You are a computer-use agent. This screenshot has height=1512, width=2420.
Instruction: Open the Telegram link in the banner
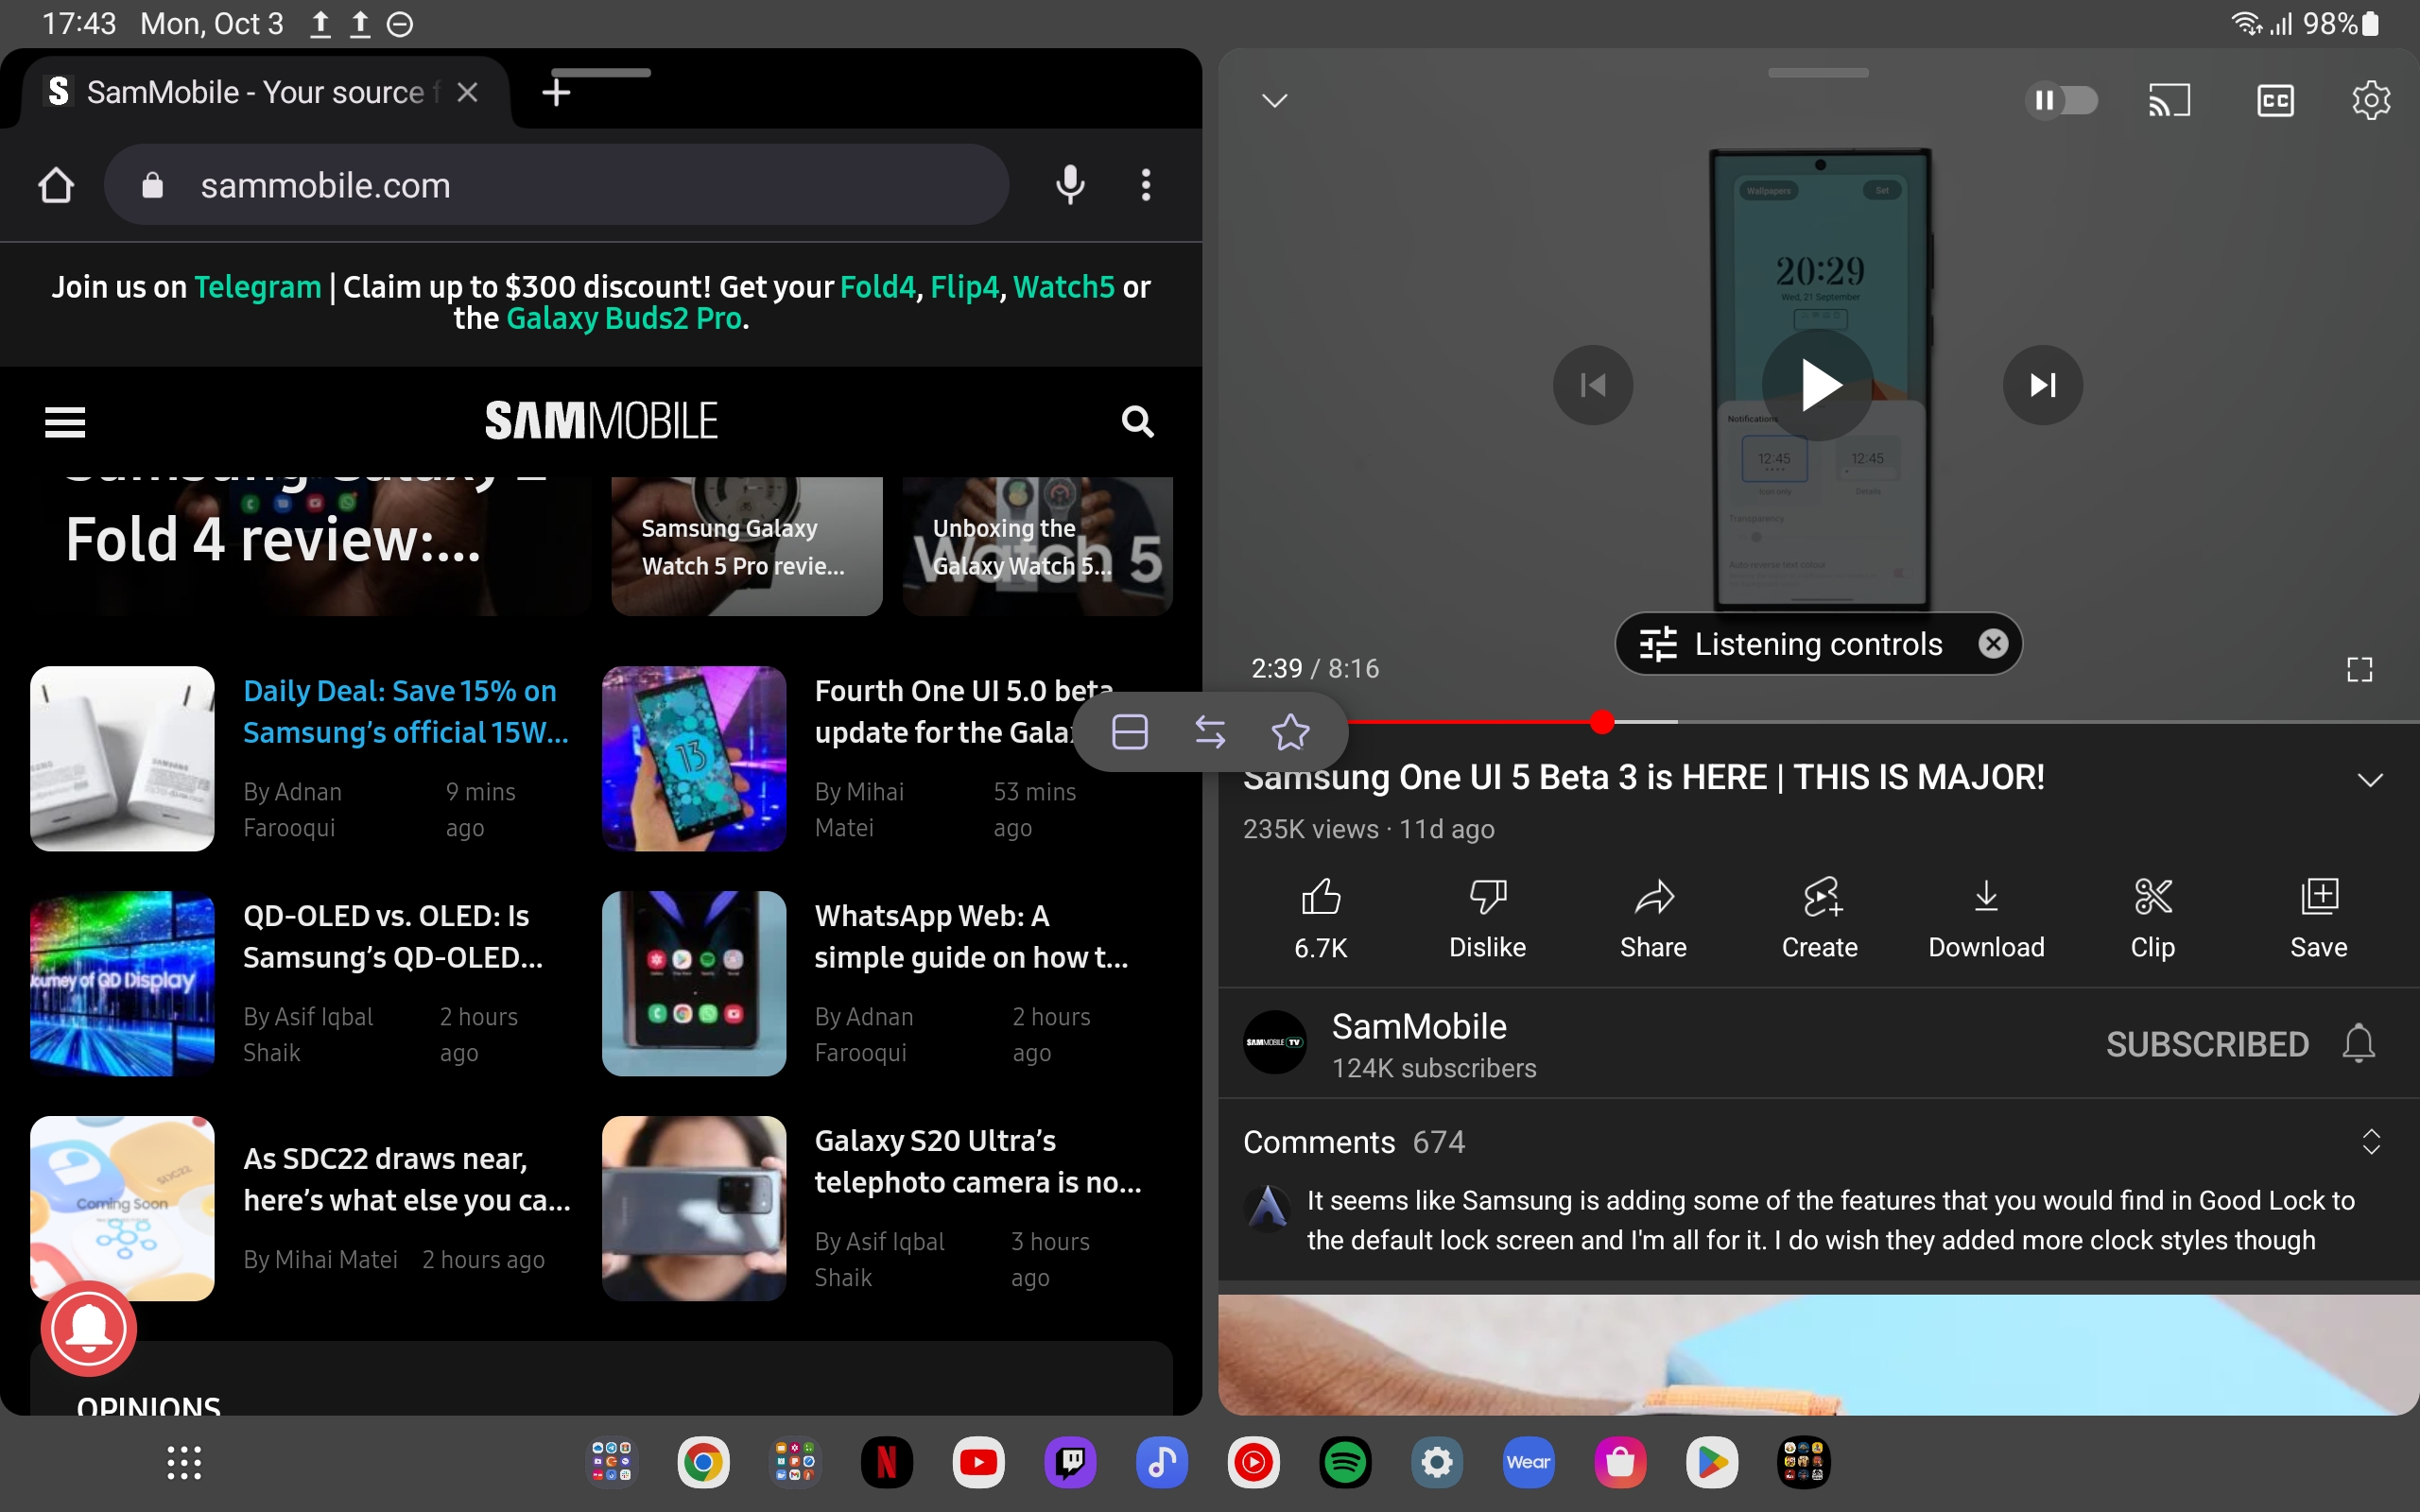(x=257, y=287)
